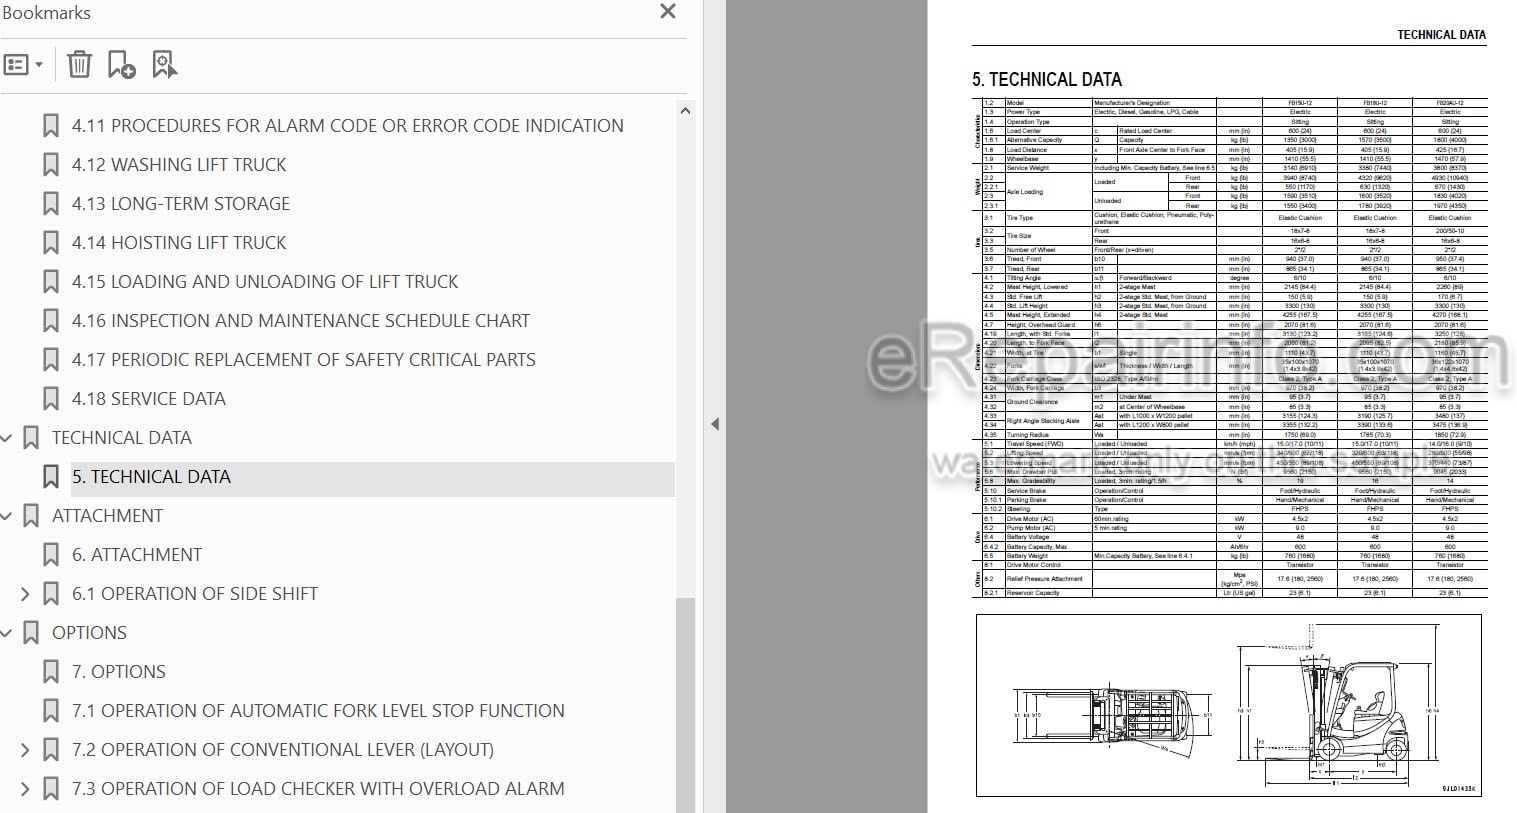Jump to 7. OPTIONS bookmark
Screen dimensions: 1517x813
click(119, 672)
